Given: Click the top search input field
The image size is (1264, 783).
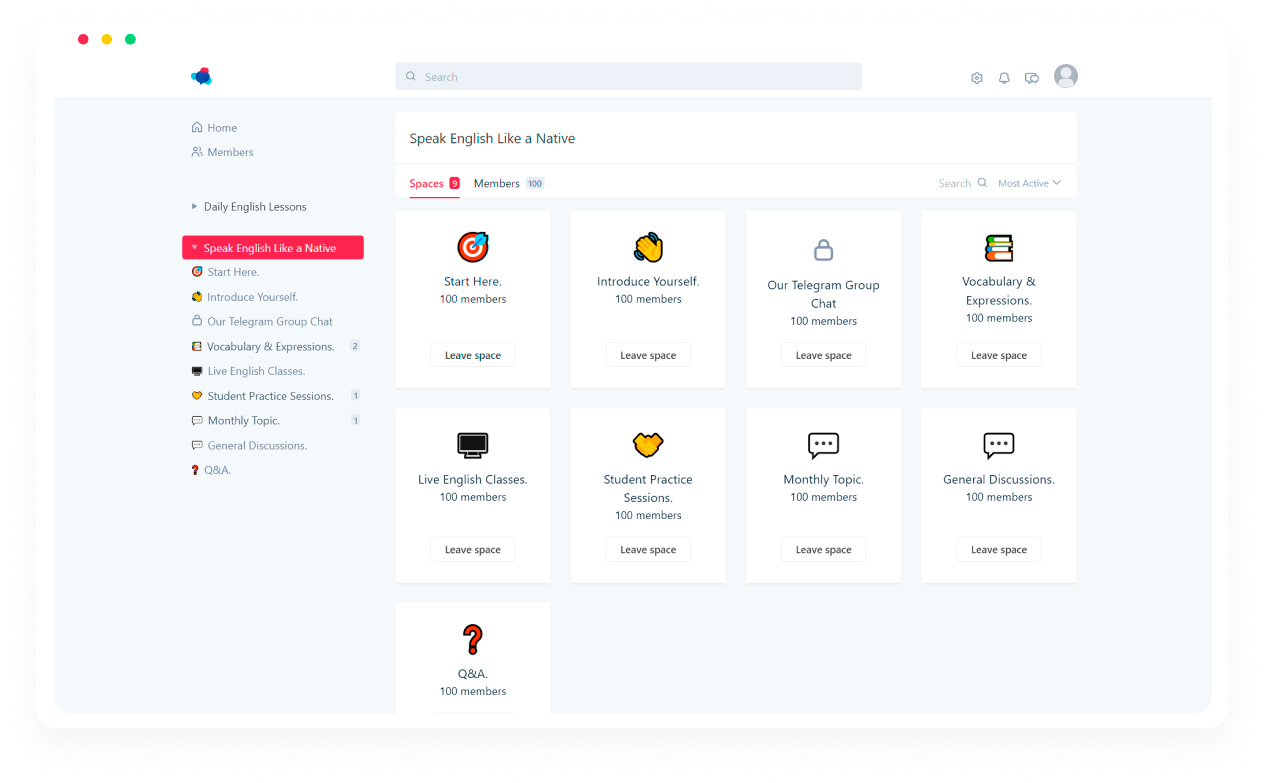Looking at the screenshot, I should [x=628, y=77].
